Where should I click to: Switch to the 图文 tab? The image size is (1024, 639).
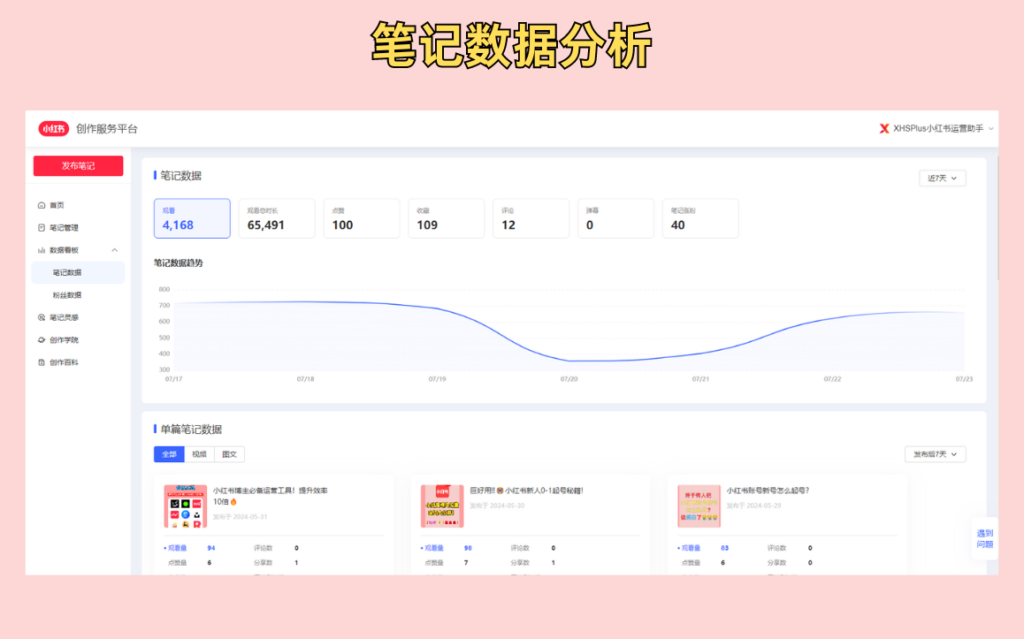230,453
